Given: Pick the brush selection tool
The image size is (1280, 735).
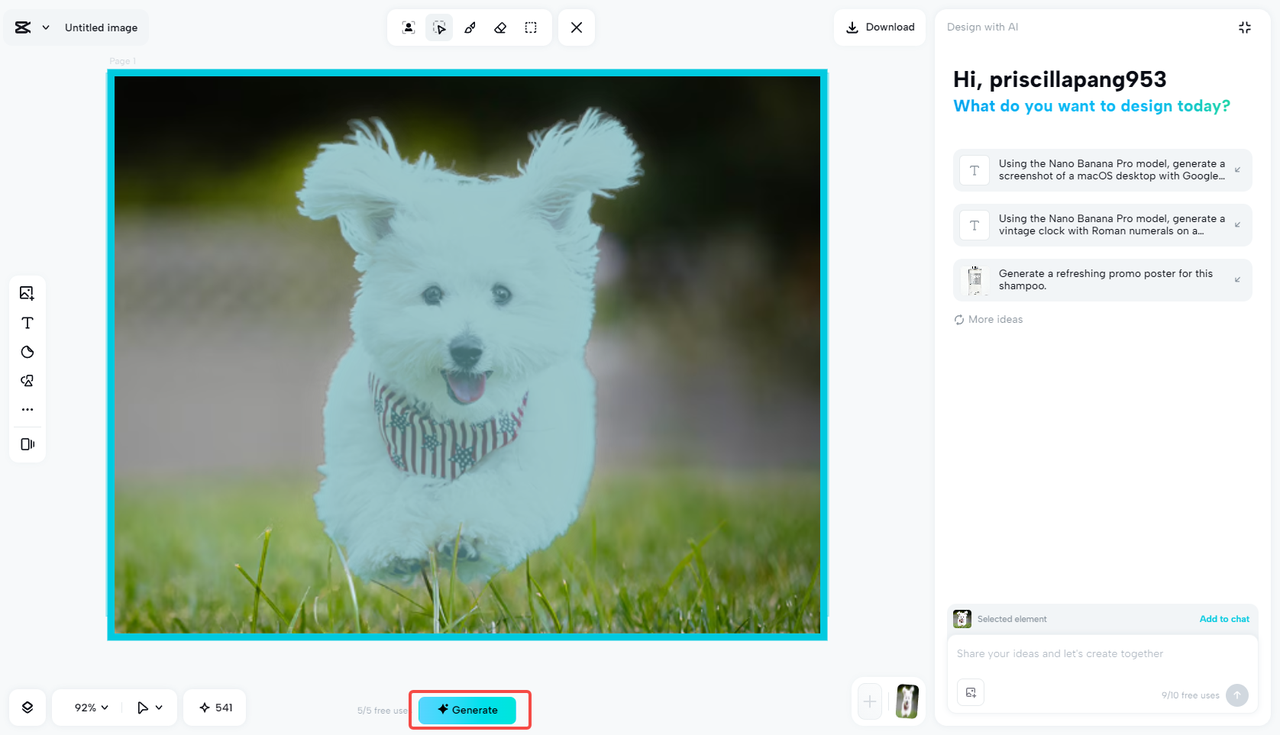Looking at the screenshot, I should coord(470,28).
